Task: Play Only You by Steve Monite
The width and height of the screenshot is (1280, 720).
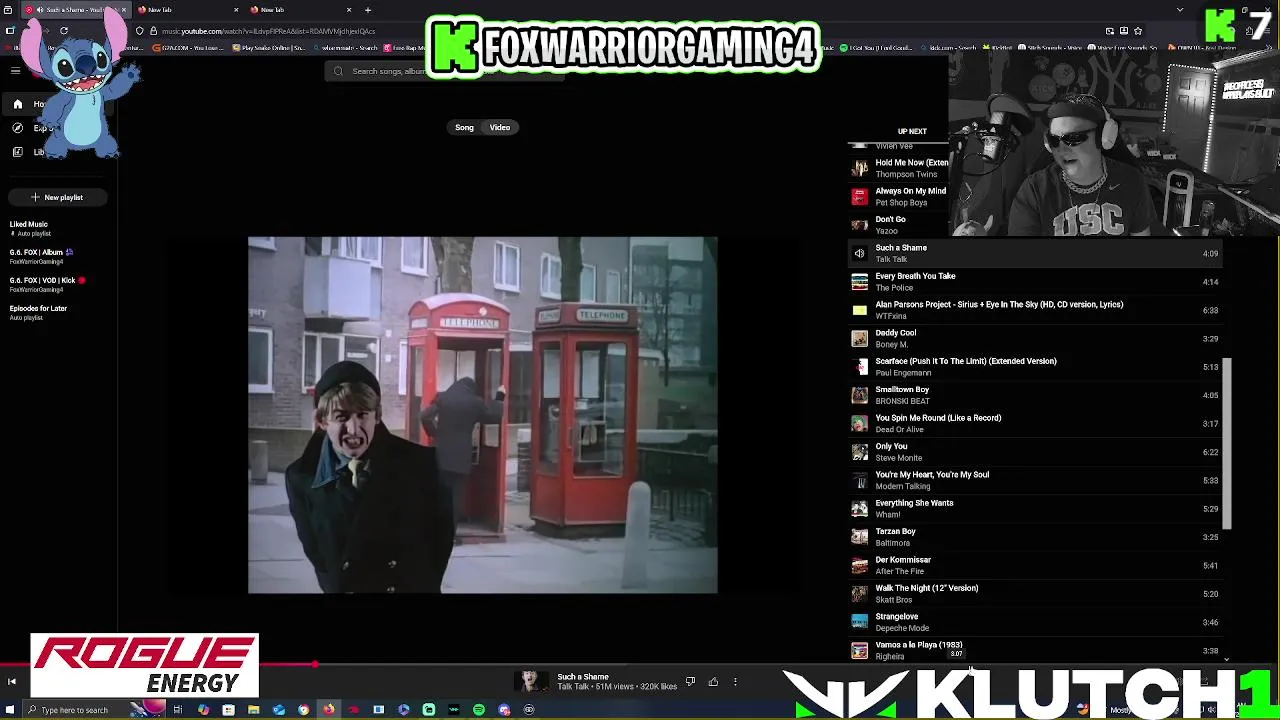Action: click(1036, 452)
